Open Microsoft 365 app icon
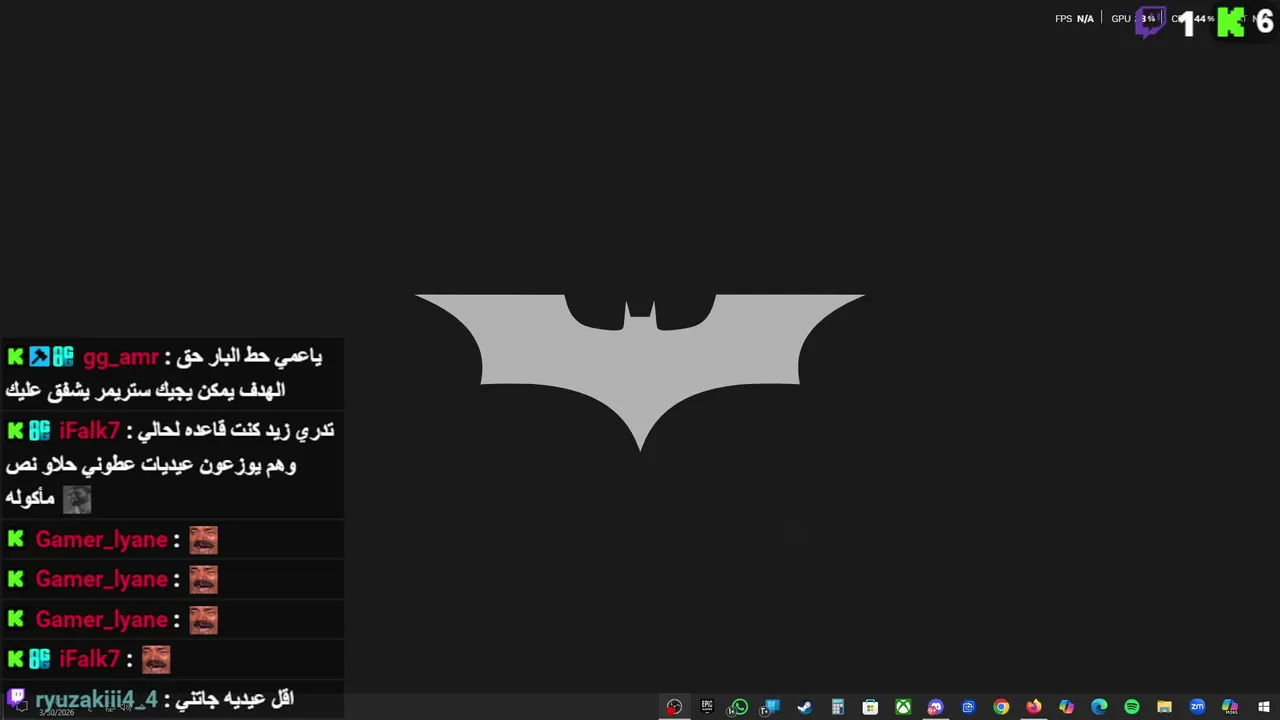Image resolution: width=1280 pixels, height=720 pixels. [x=1230, y=707]
